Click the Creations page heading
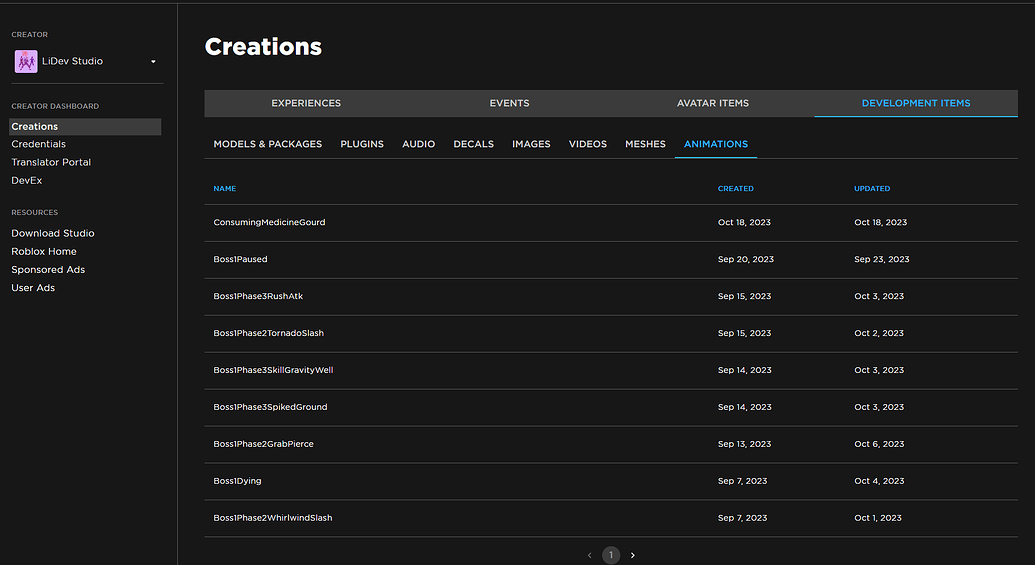The width and height of the screenshot is (1035, 565). coord(263,47)
